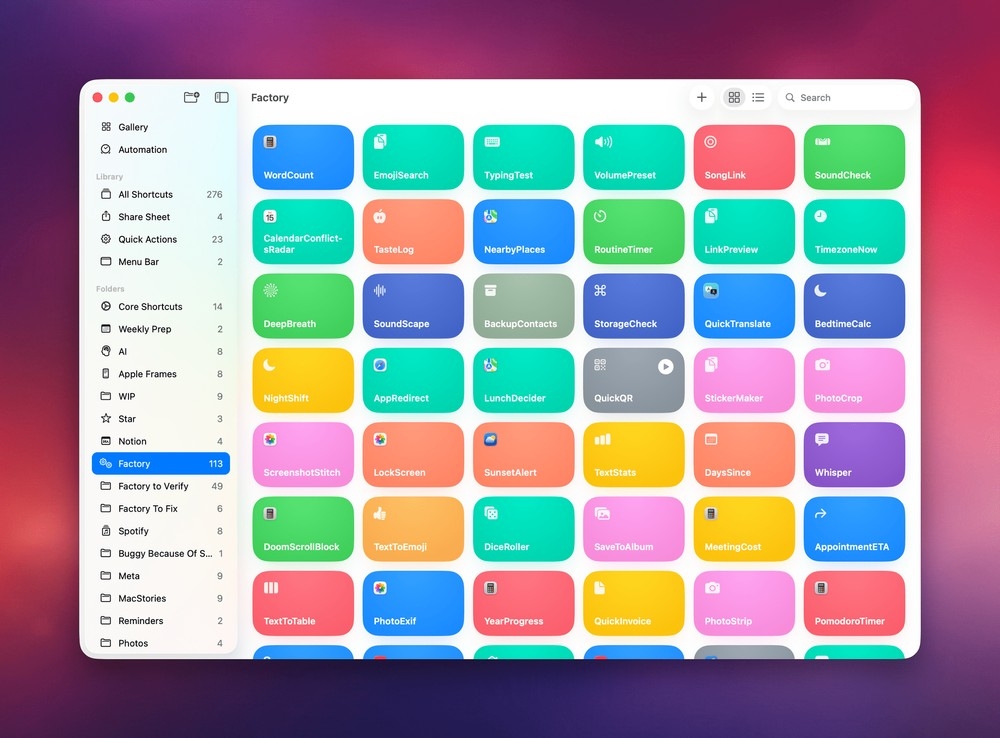Select the Factory folder
The height and width of the screenshot is (738, 1000).
tap(161, 464)
